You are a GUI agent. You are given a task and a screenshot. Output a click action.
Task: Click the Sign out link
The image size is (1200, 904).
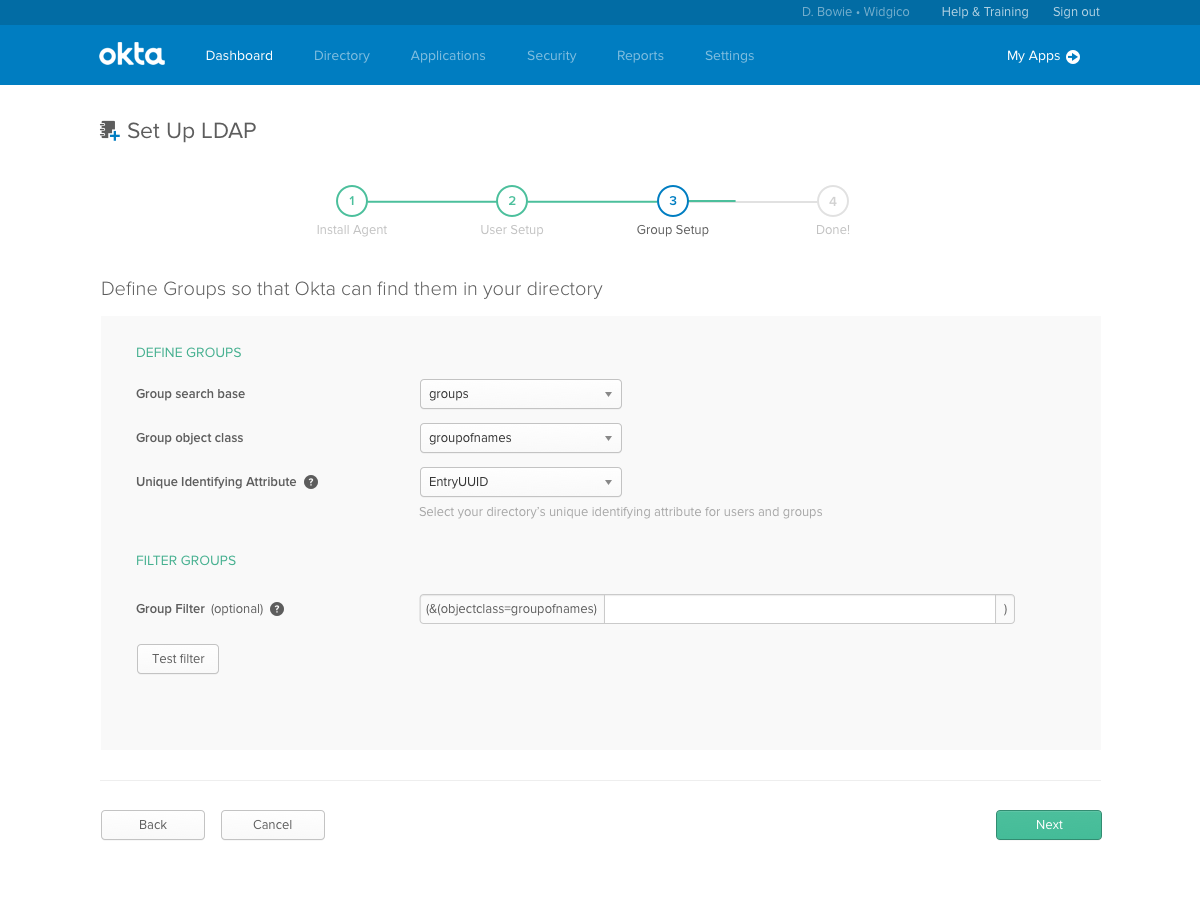1076,12
